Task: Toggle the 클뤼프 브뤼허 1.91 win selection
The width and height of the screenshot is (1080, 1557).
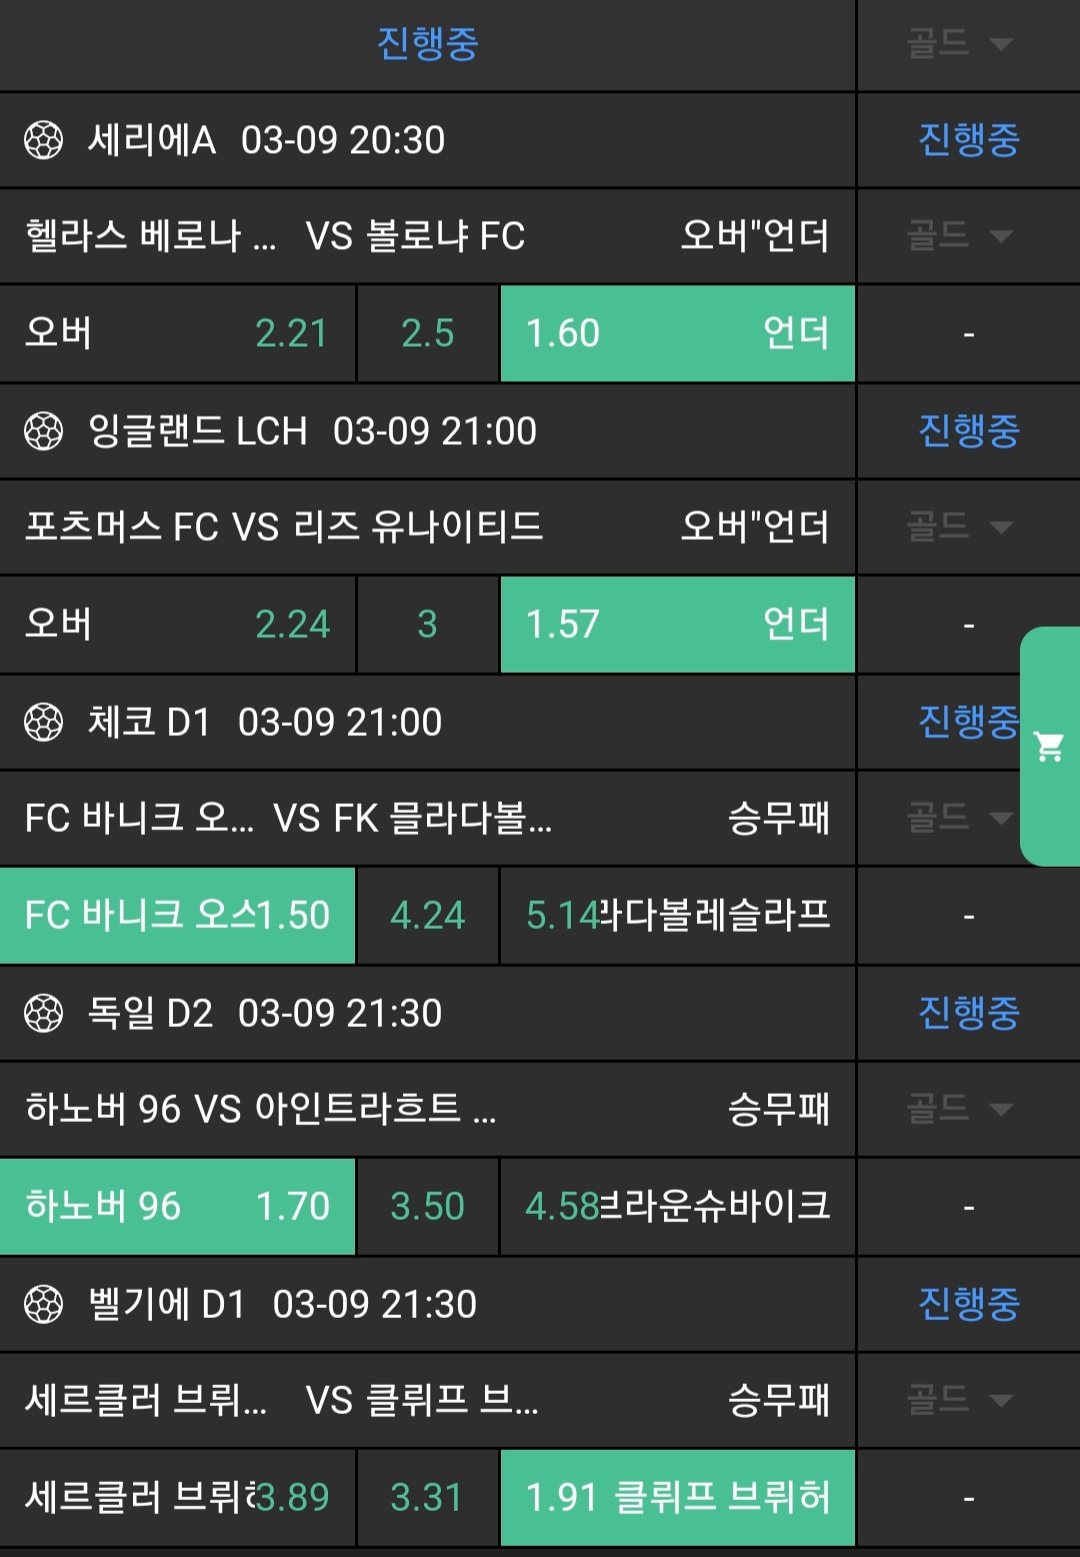Action: pos(677,1497)
